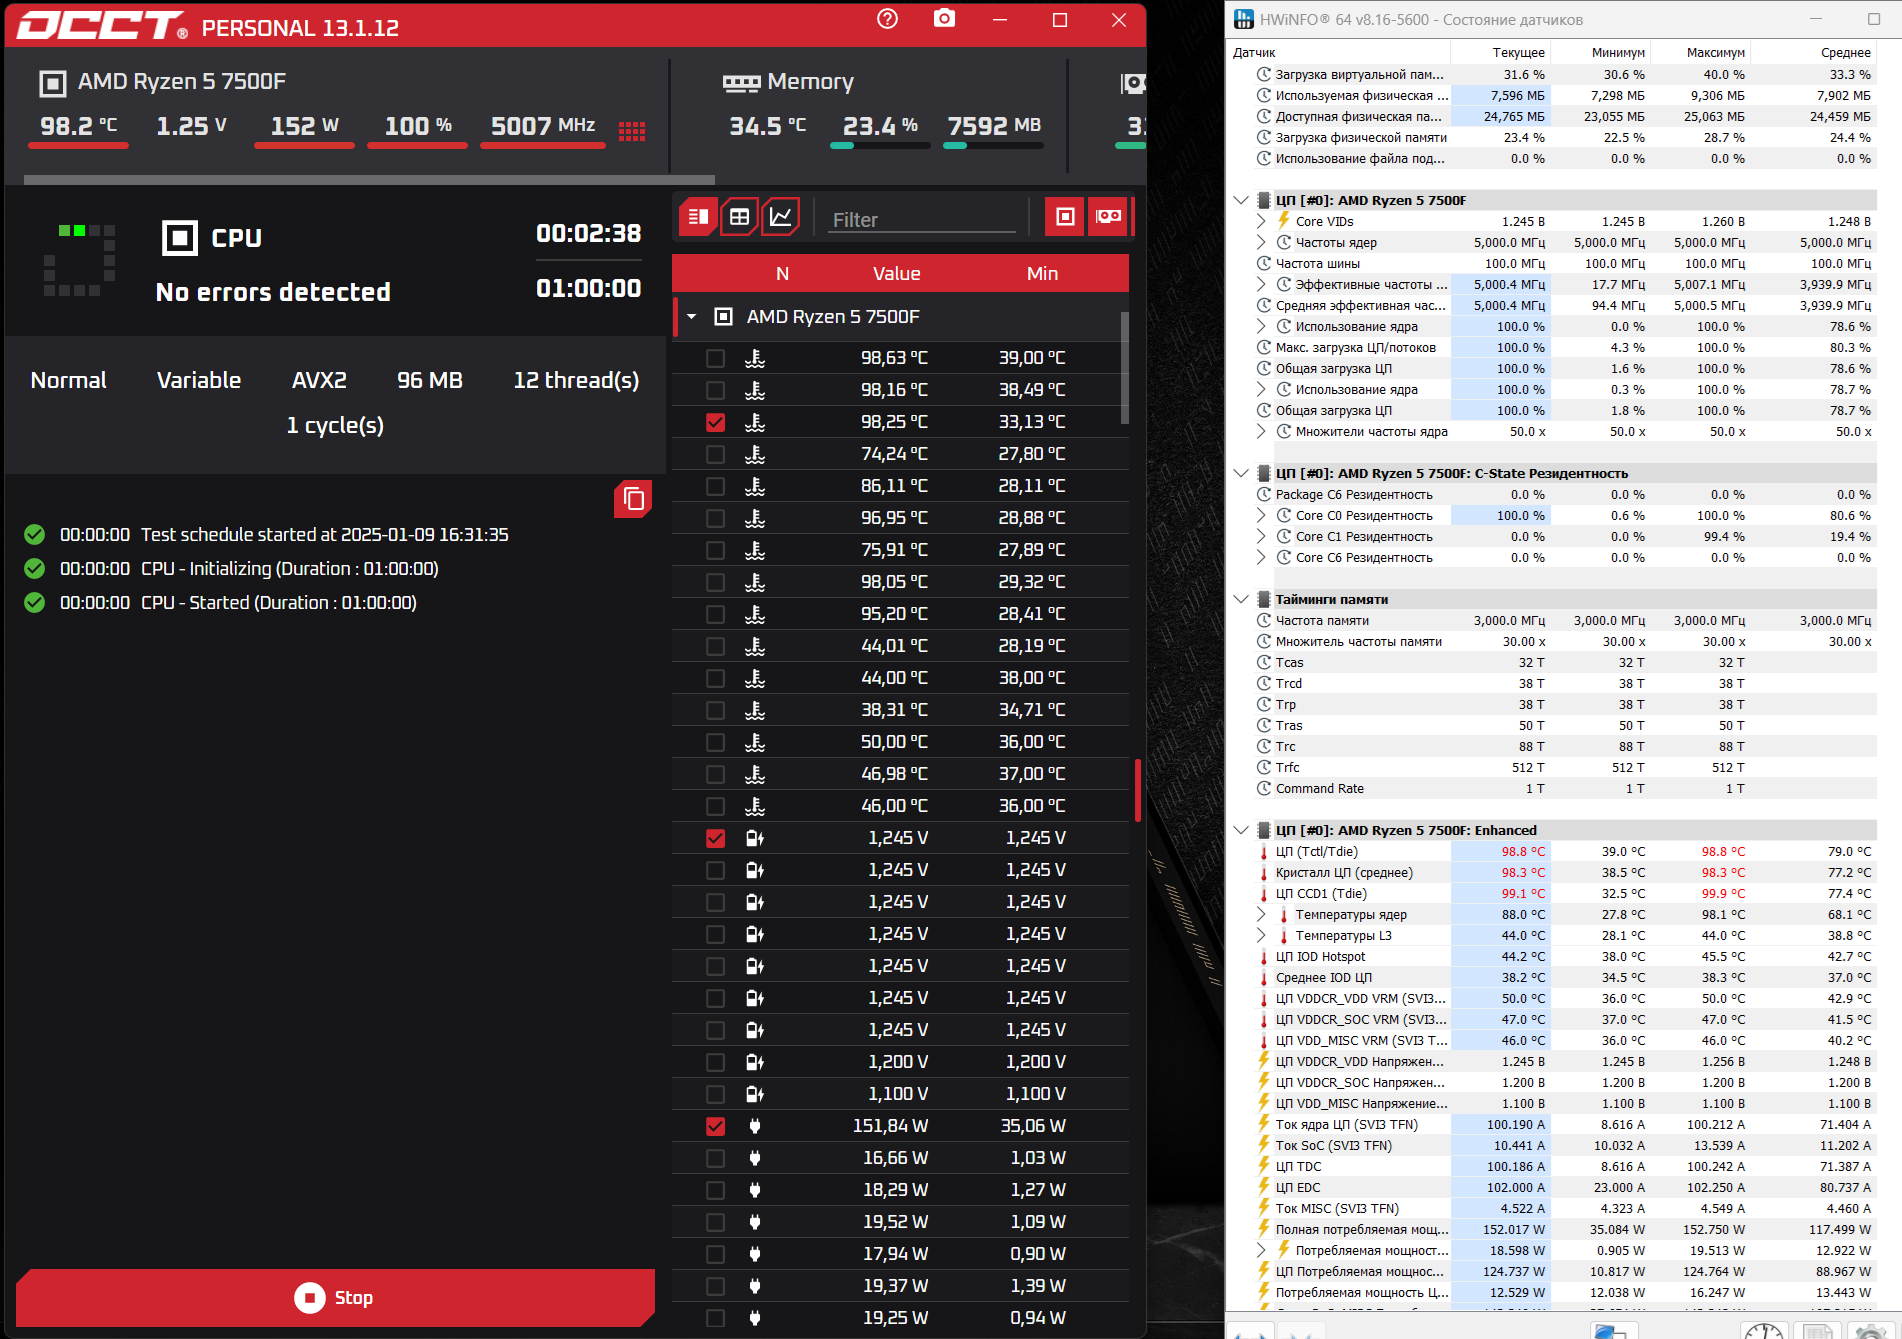The height and width of the screenshot is (1339, 1902).
Task: Click the AVX2 instruction set label
Action: [x=319, y=380]
